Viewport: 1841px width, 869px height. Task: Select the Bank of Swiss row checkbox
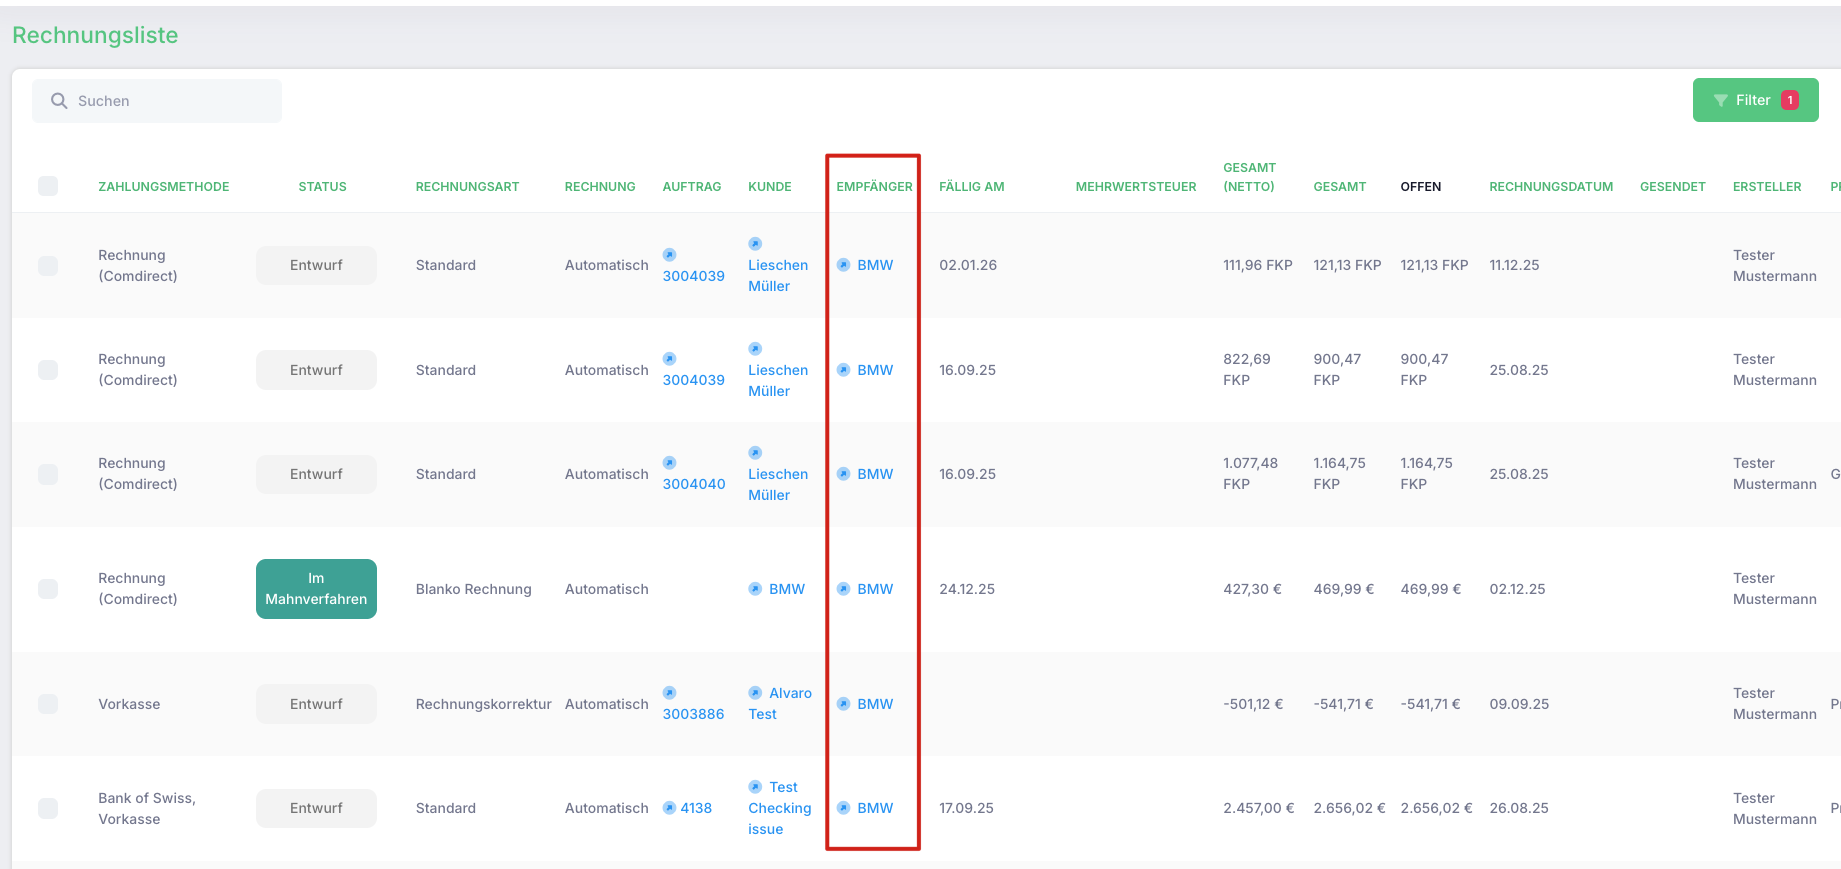tap(48, 808)
